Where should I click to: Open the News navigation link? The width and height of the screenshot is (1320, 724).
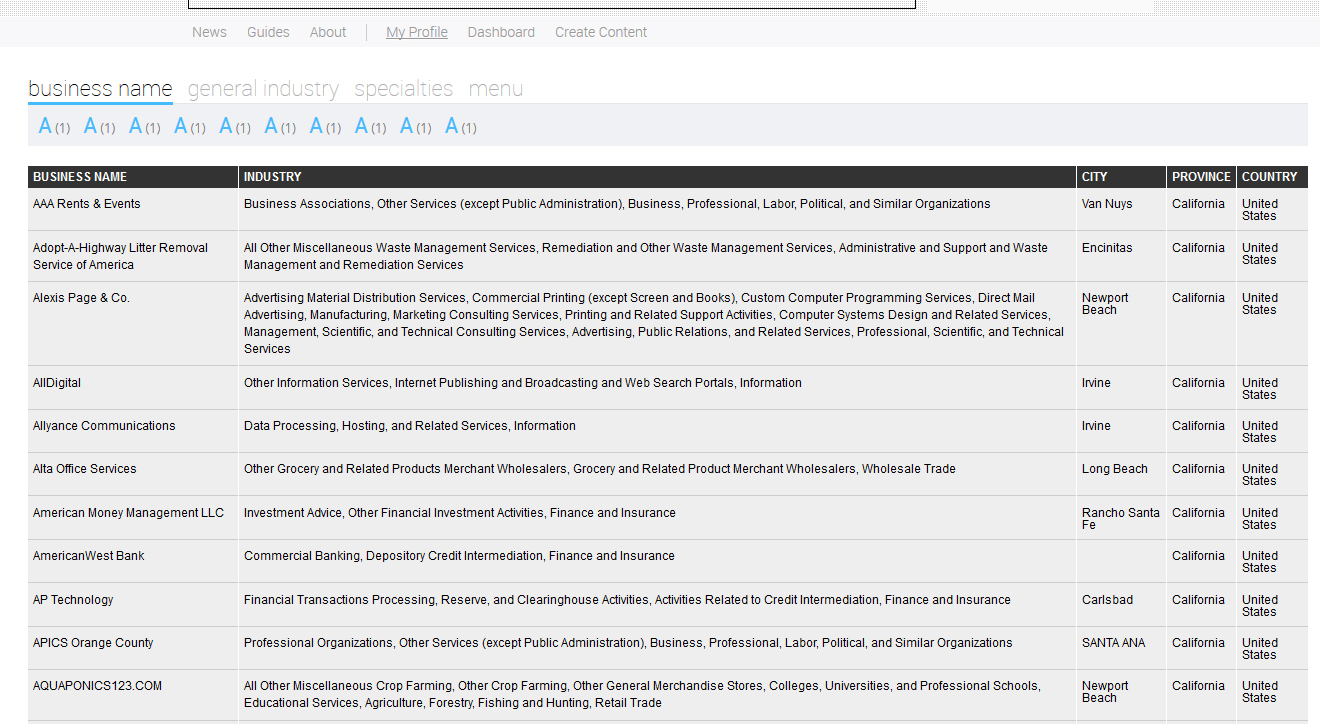(209, 32)
